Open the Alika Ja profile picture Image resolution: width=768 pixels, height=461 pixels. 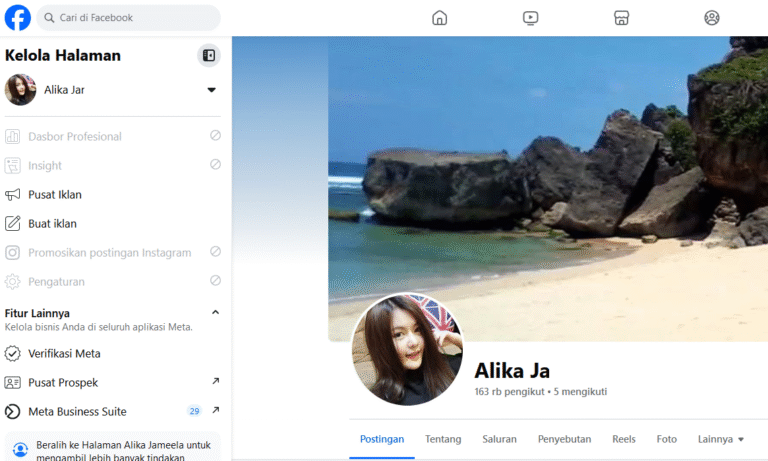click(x=407, y=349)
